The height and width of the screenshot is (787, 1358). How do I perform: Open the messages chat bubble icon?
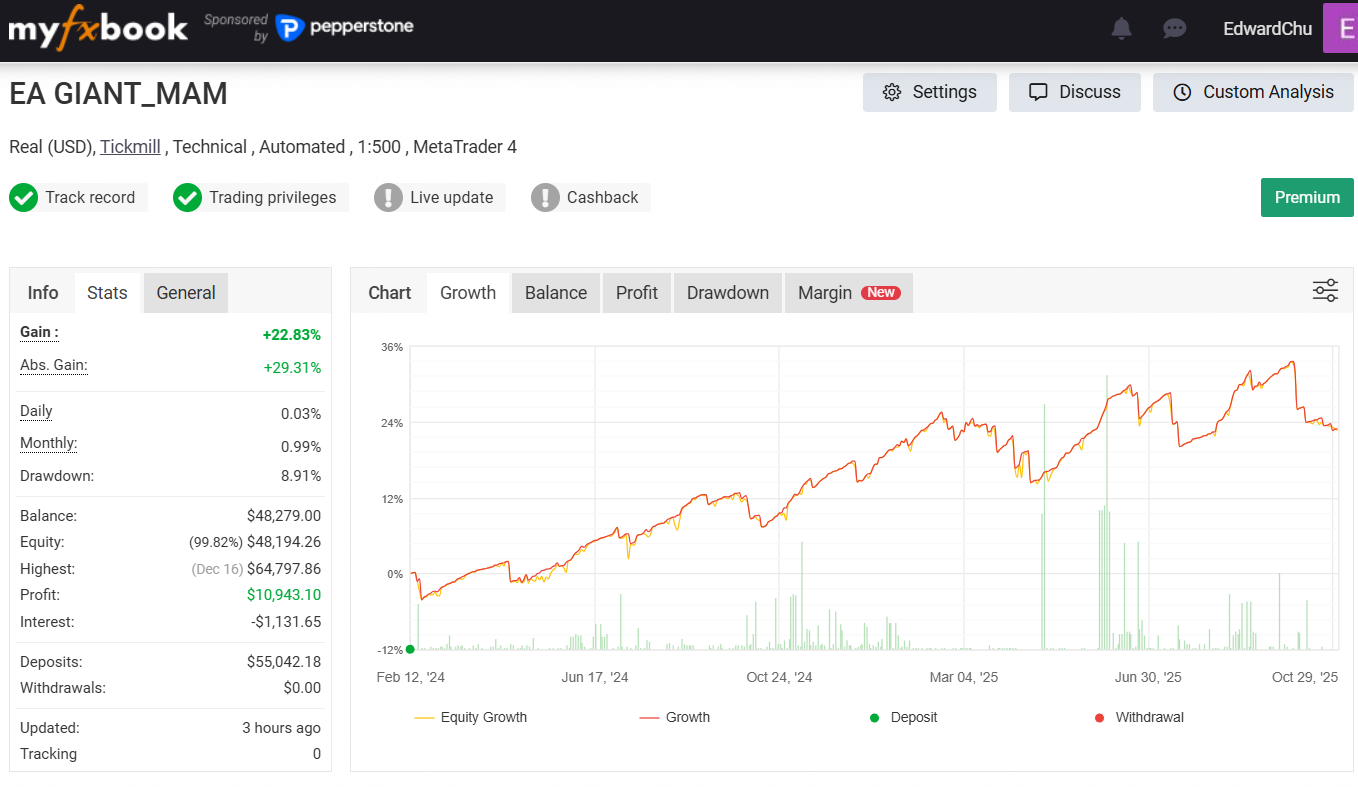point(1174,29)
